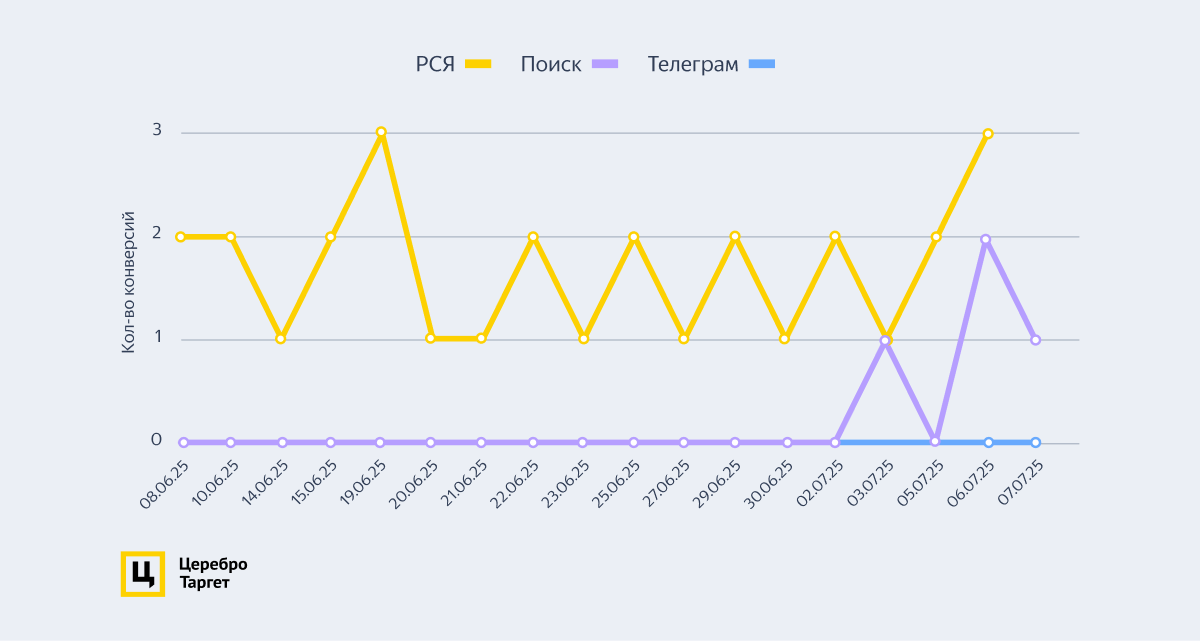Select РСЯ data point on 14.06.25
This screenshot has width=1200, height=641.
(281, 339)
